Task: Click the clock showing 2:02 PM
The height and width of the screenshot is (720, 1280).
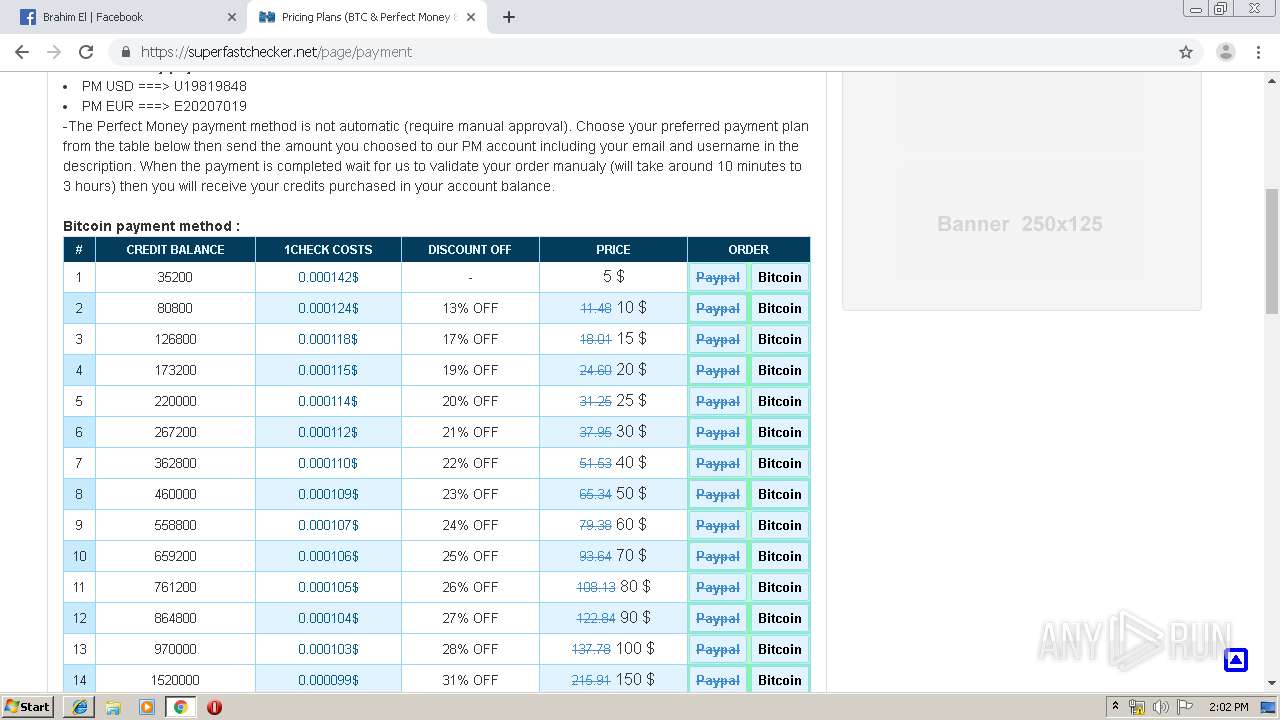Action: tap(1228, 707)
